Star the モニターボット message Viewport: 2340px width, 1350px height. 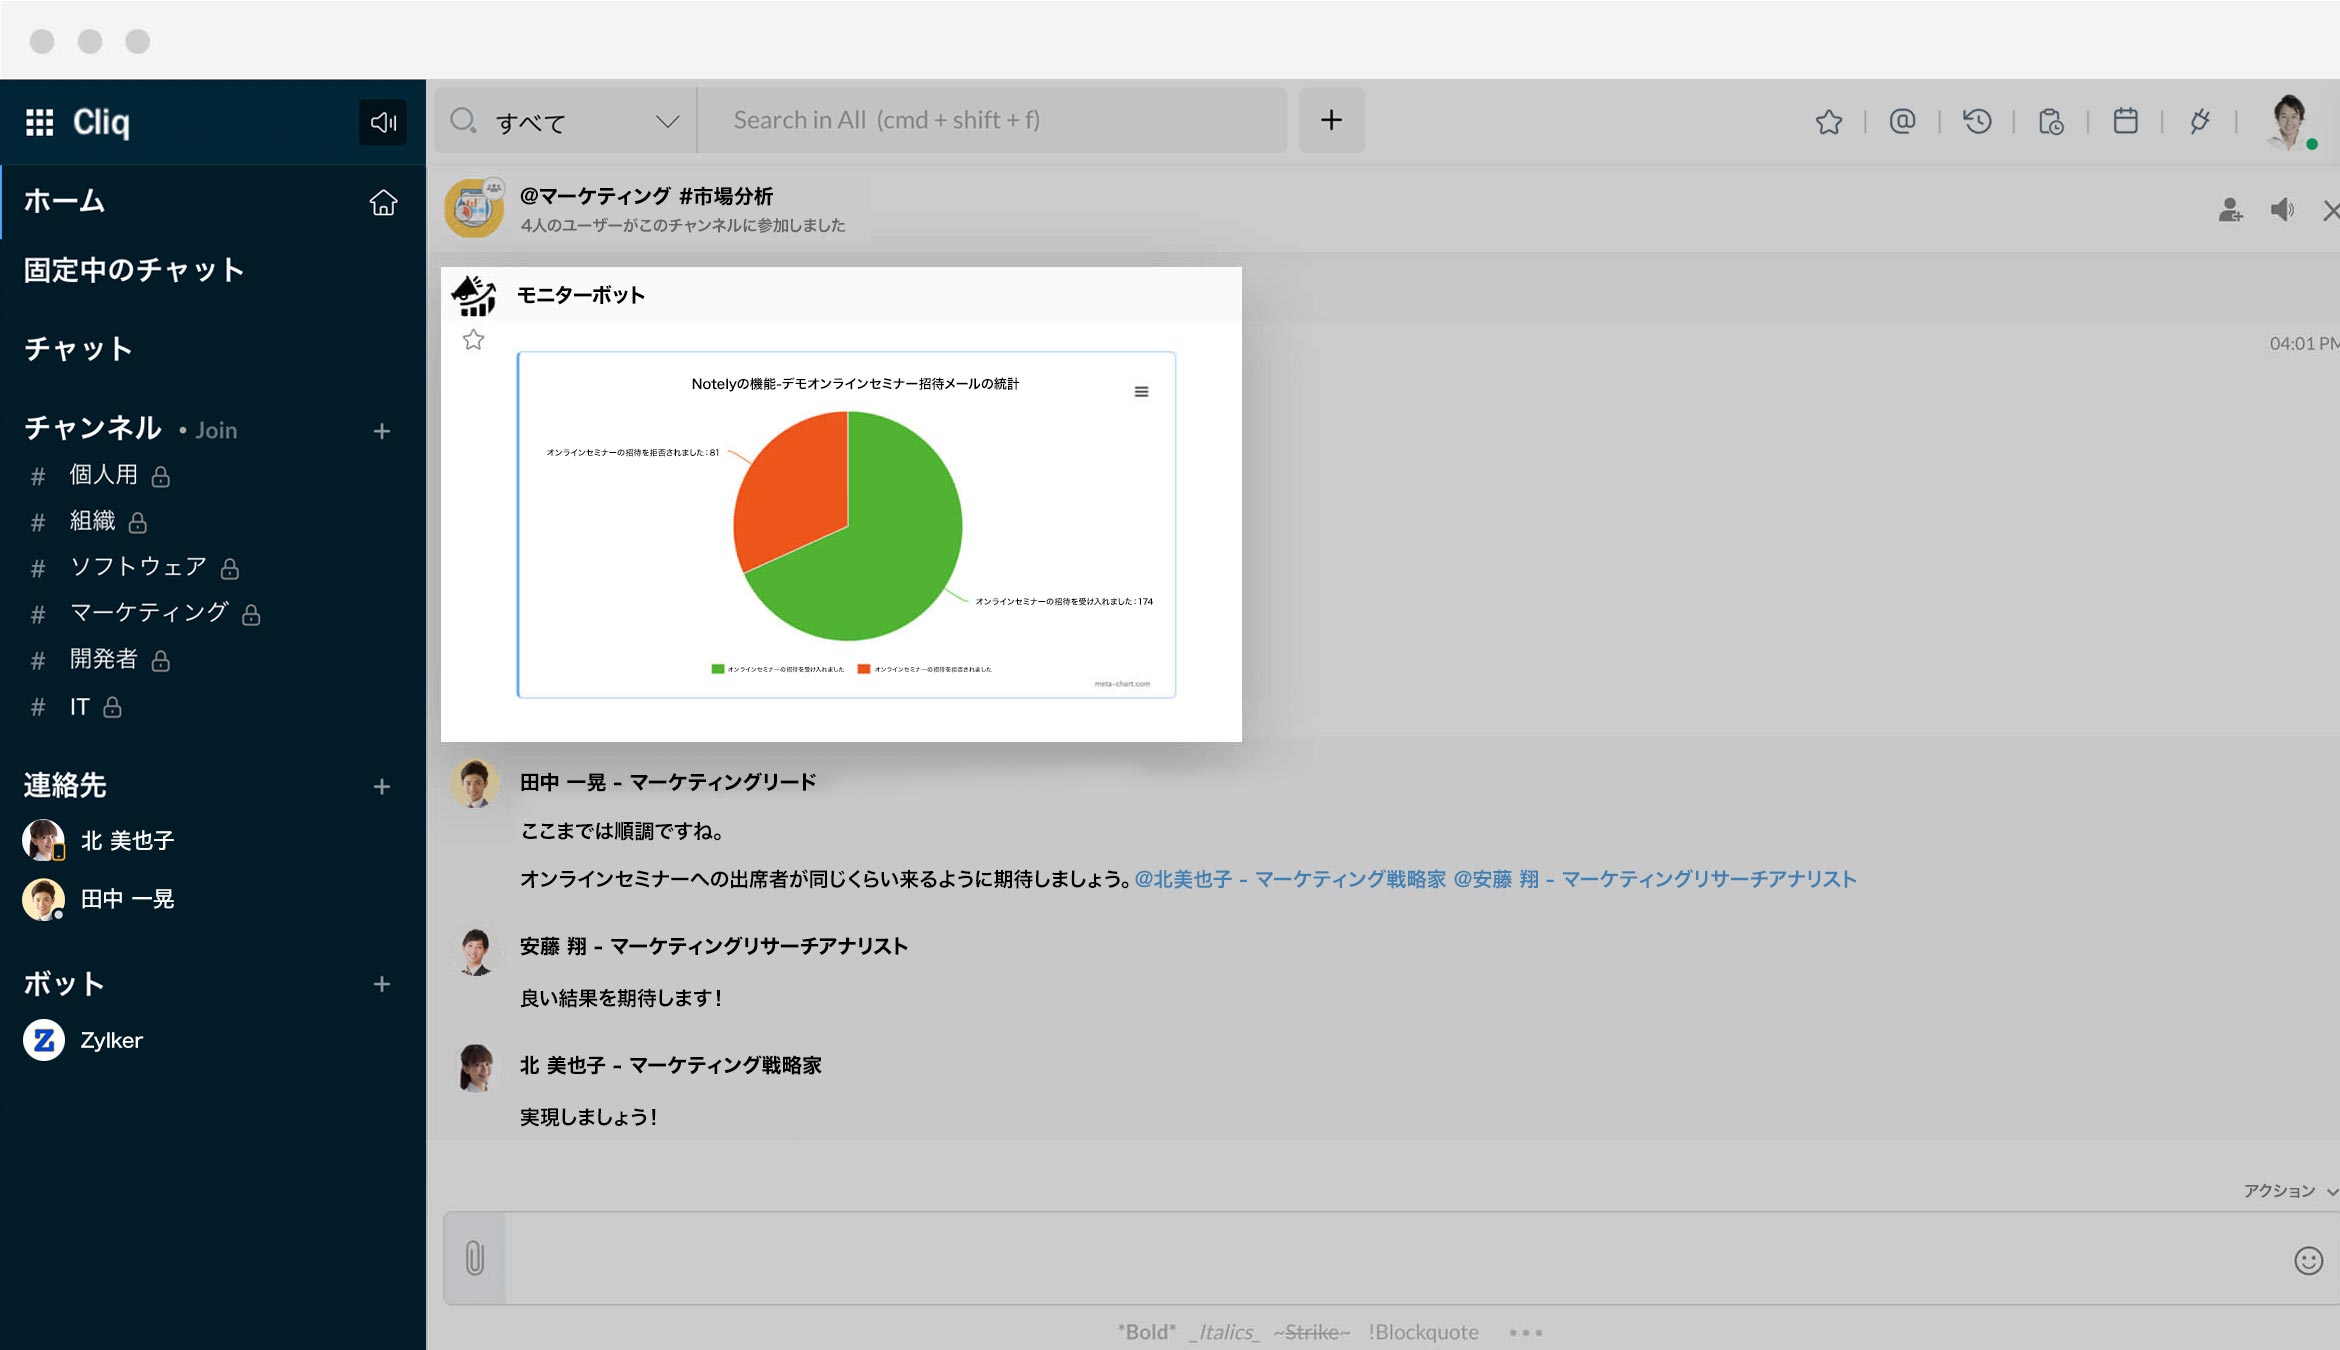(473, 340)
